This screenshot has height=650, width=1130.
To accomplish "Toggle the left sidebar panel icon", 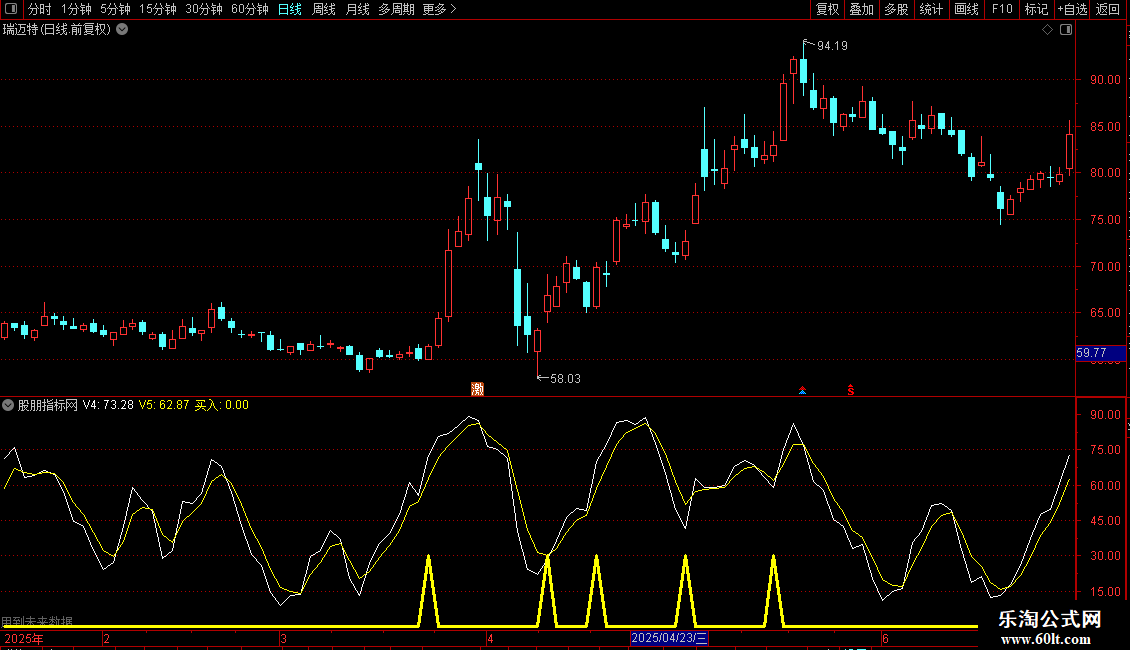I will pyautogui.click(x=11, y=9).
